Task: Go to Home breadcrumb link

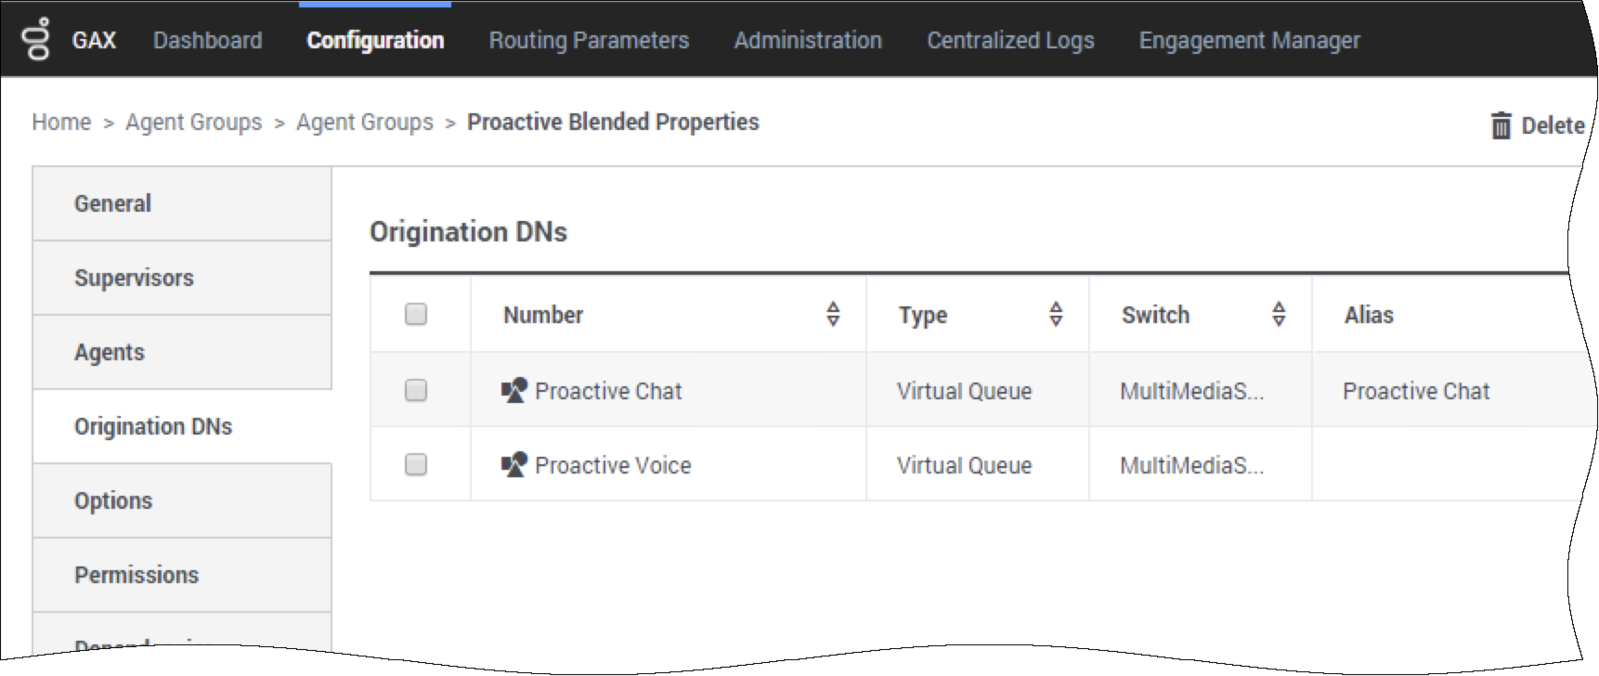Action: (x=61, y=122)
